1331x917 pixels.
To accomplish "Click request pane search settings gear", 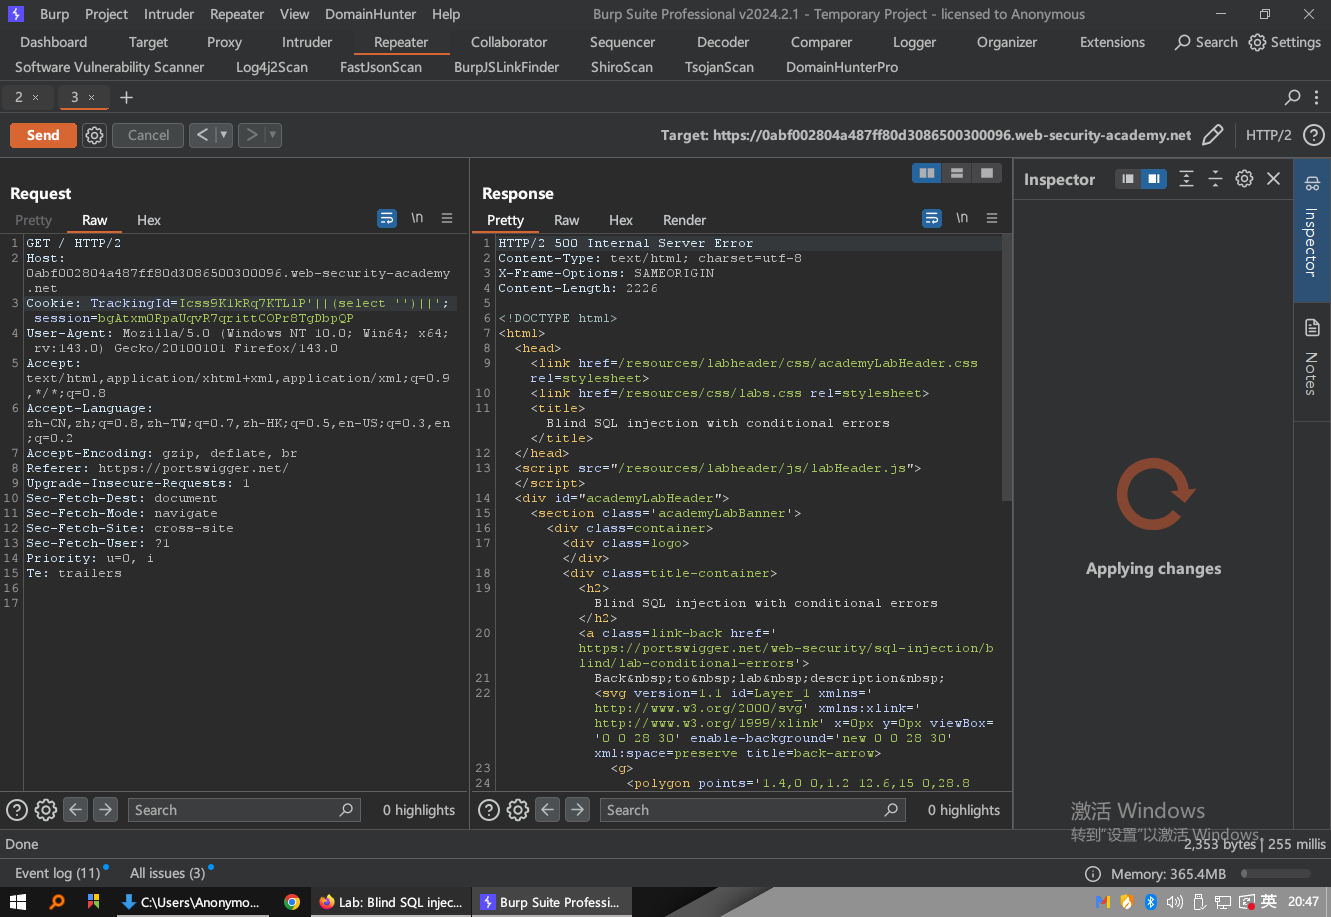I will pyautogui.click(x=46, y=810).
